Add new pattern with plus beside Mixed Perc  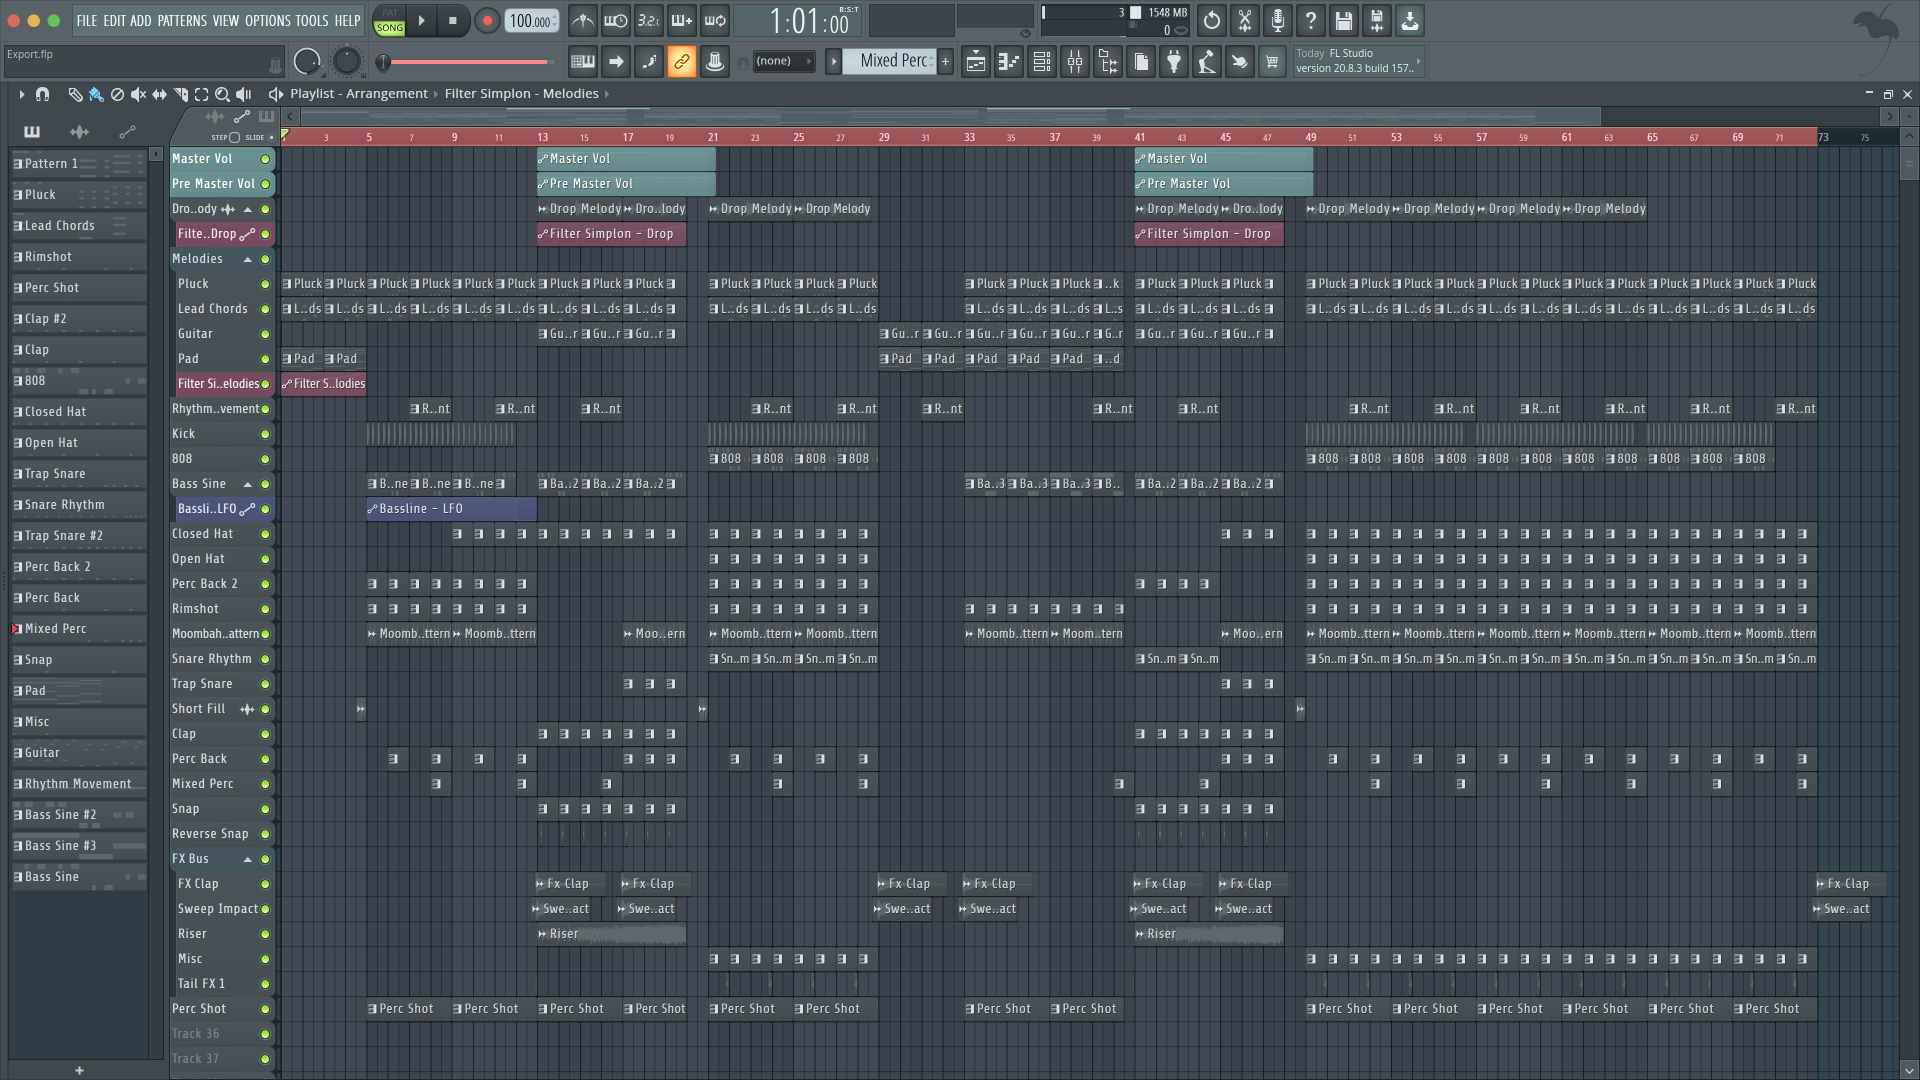pos(945,62)
